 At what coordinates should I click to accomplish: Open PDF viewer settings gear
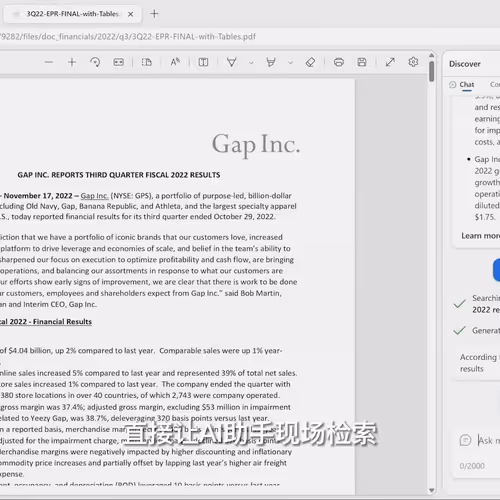click(x=413, y=62)
